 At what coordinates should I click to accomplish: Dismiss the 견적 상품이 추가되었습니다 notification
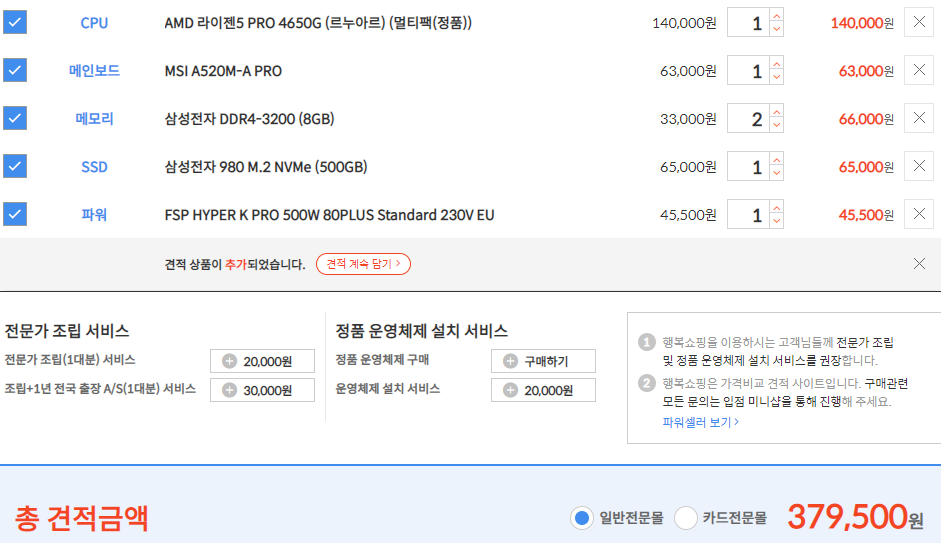[x=919, y=264]
